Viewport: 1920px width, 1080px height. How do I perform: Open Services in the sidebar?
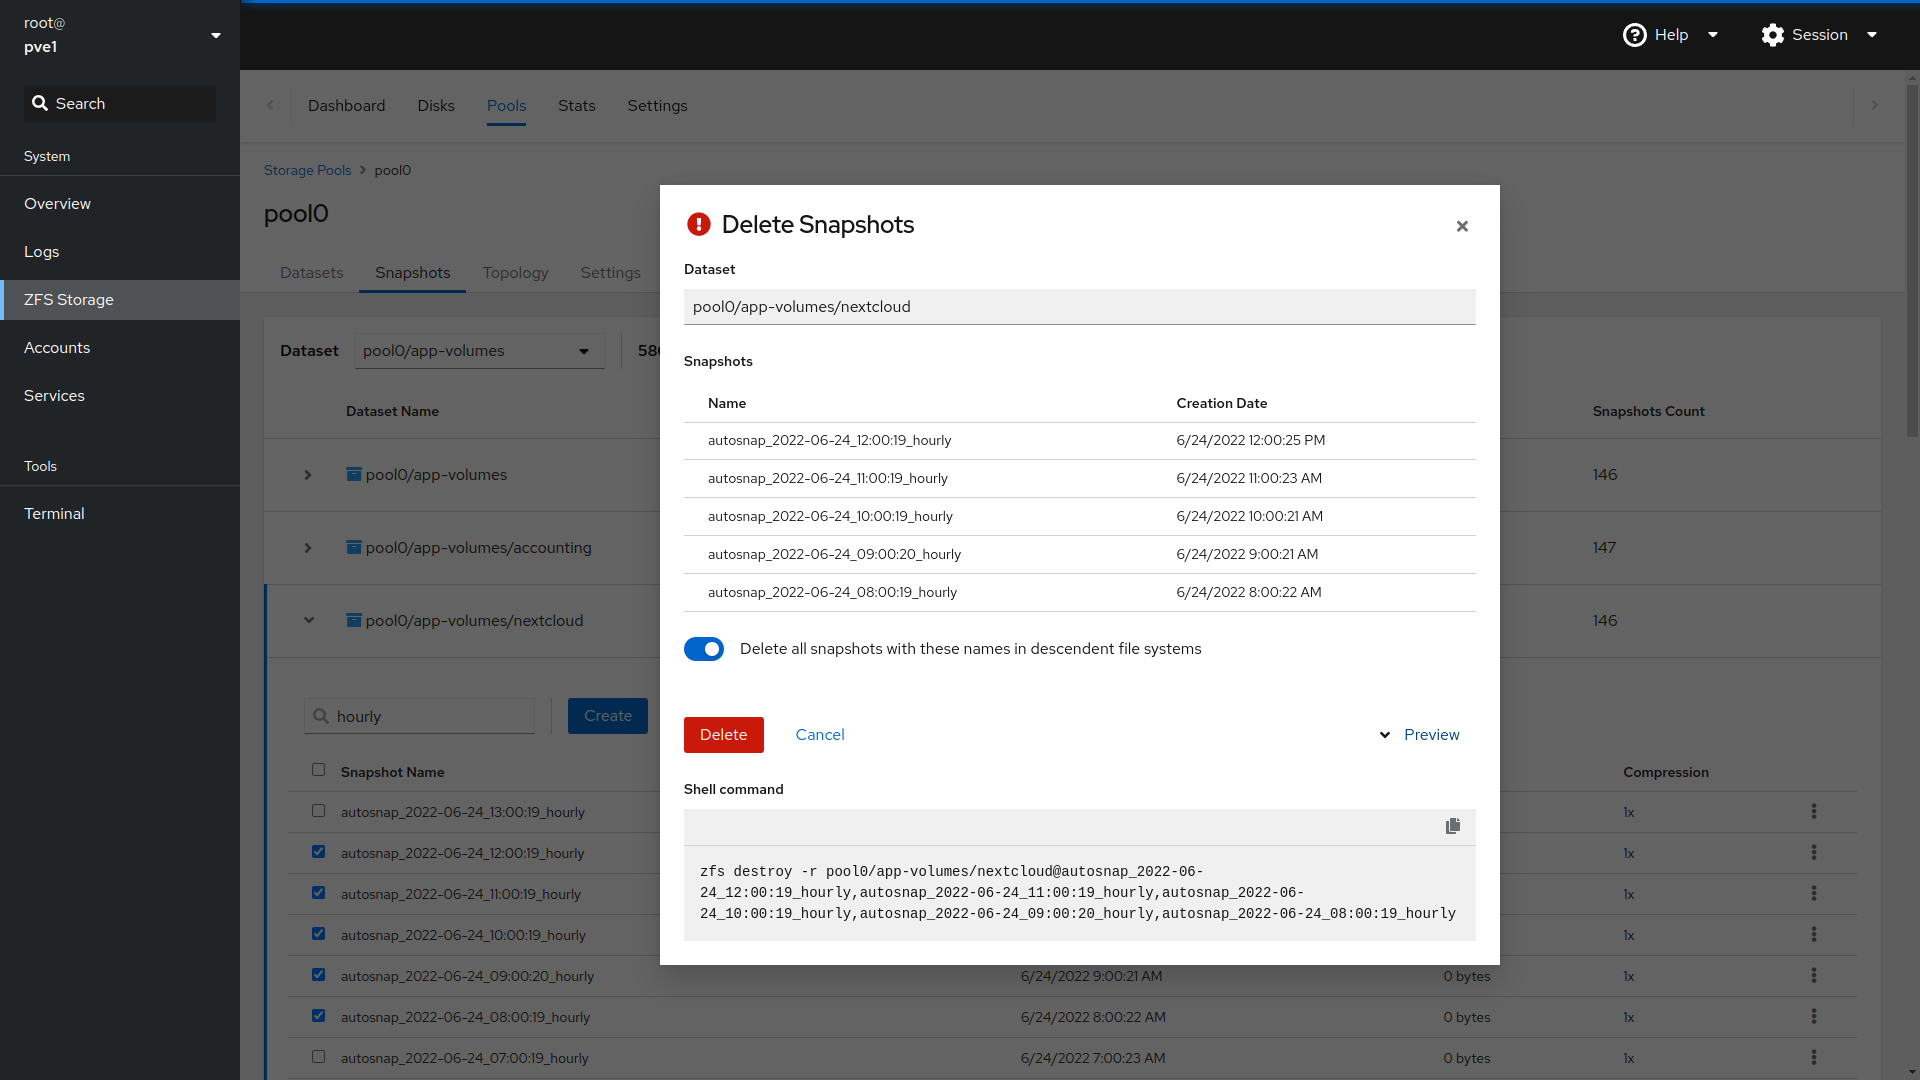click(x=120, y=396)
